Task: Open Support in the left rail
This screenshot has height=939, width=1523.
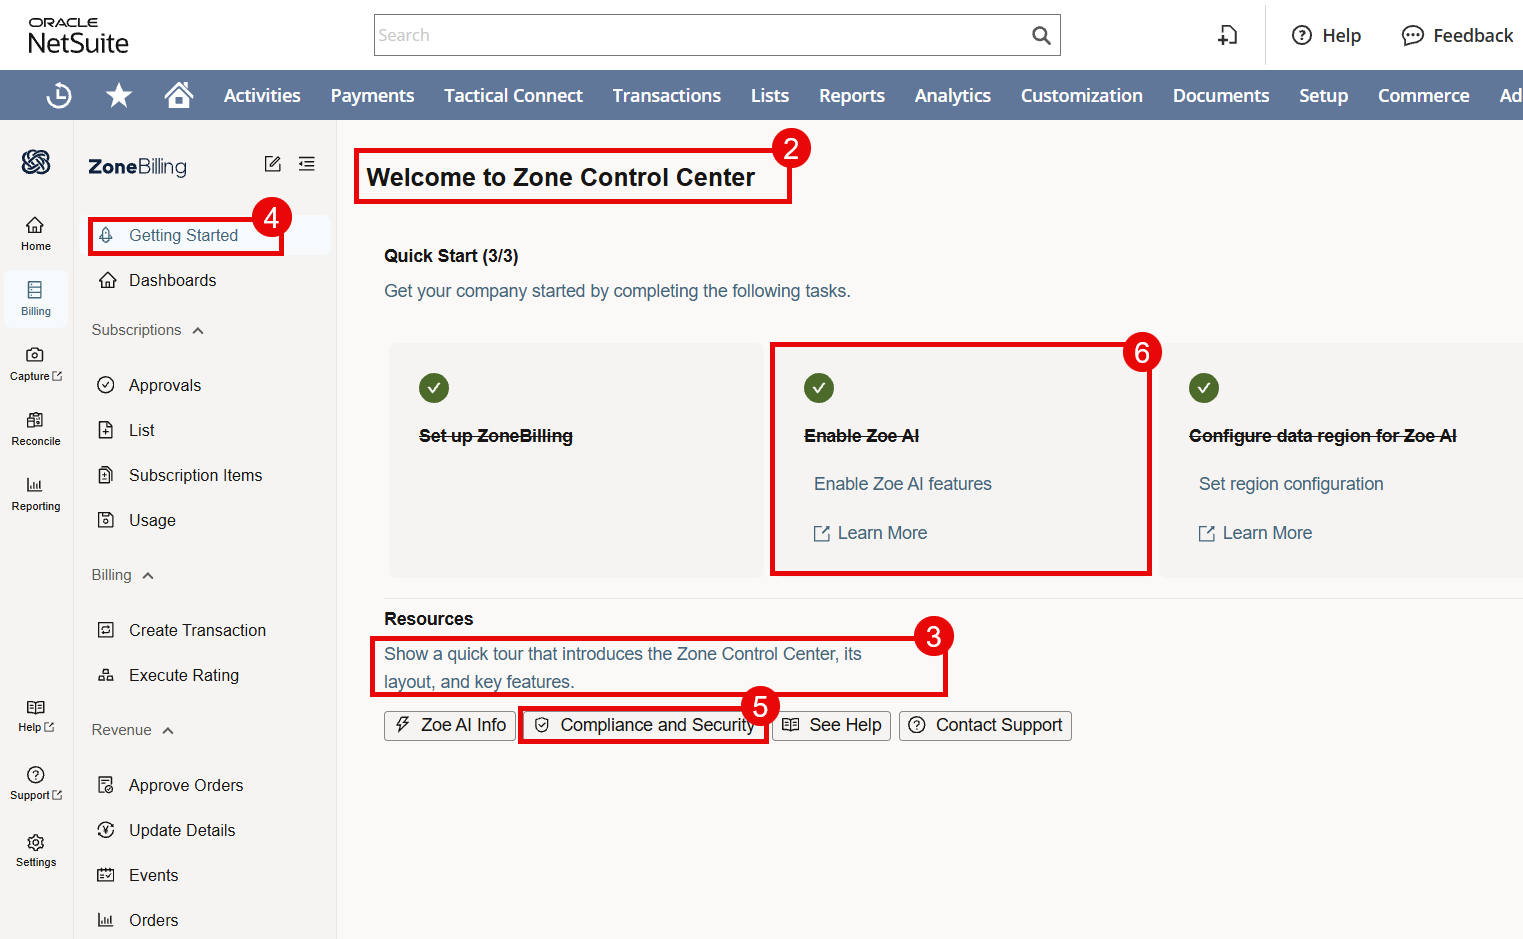Action: pyautogui.click(x=36, y=783)
